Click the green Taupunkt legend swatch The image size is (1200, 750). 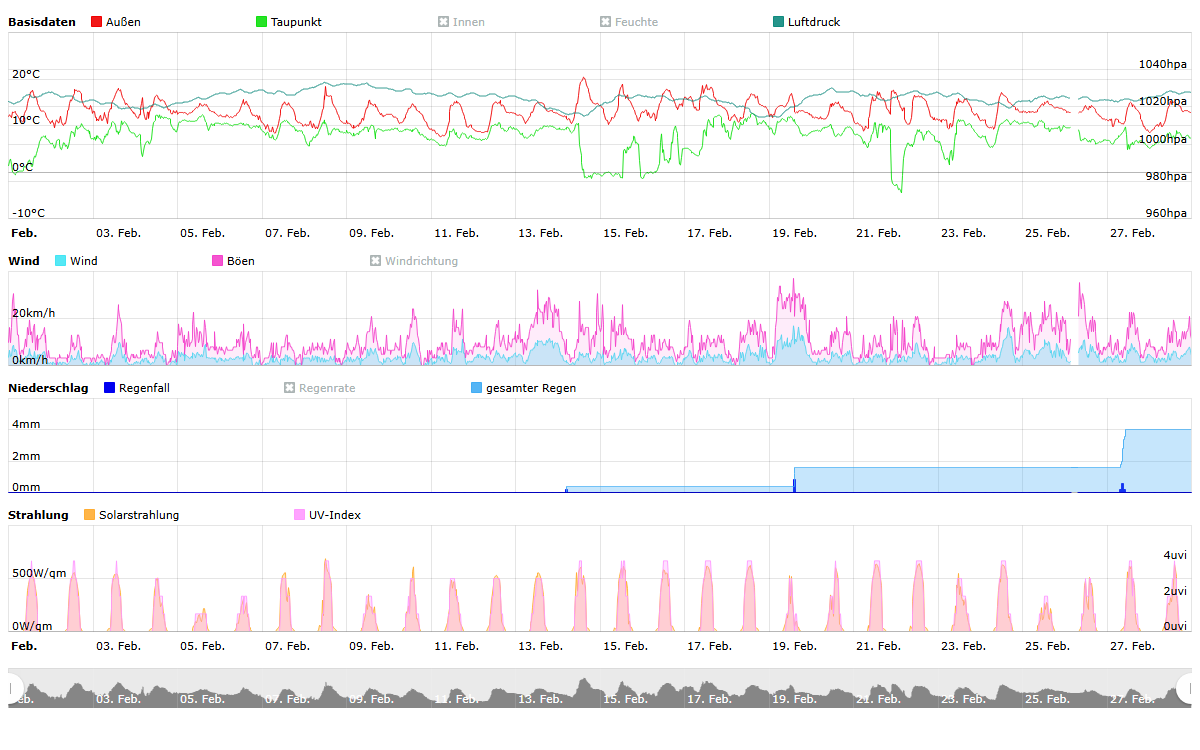click(262, 22)
